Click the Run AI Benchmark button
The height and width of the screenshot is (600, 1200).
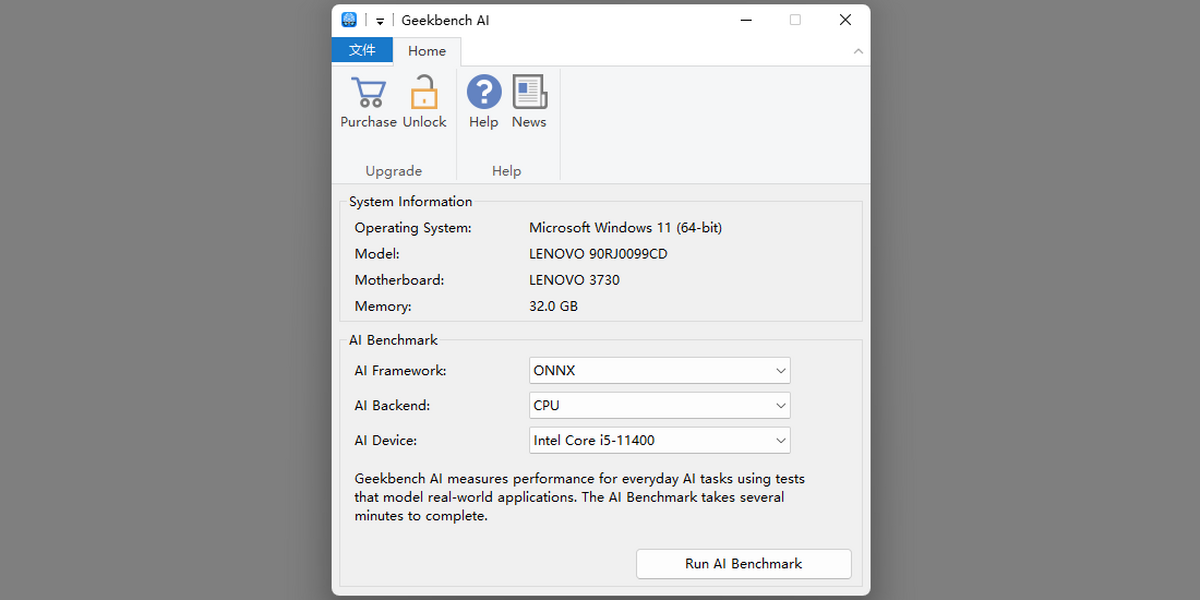pos(744,563)
